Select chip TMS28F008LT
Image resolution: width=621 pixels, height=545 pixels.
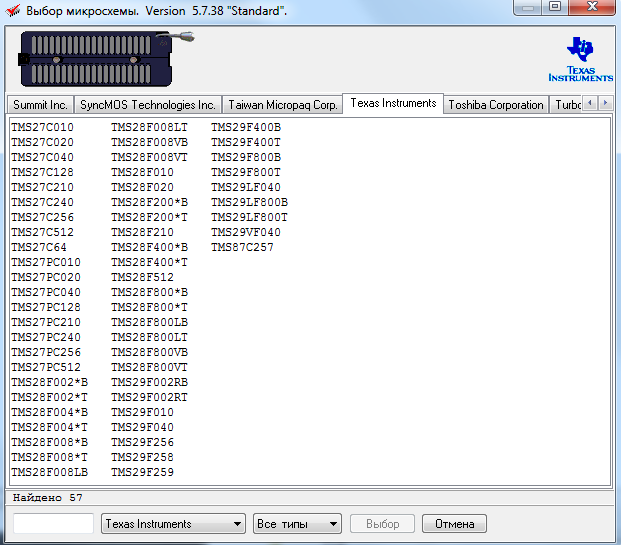[149, 127]
